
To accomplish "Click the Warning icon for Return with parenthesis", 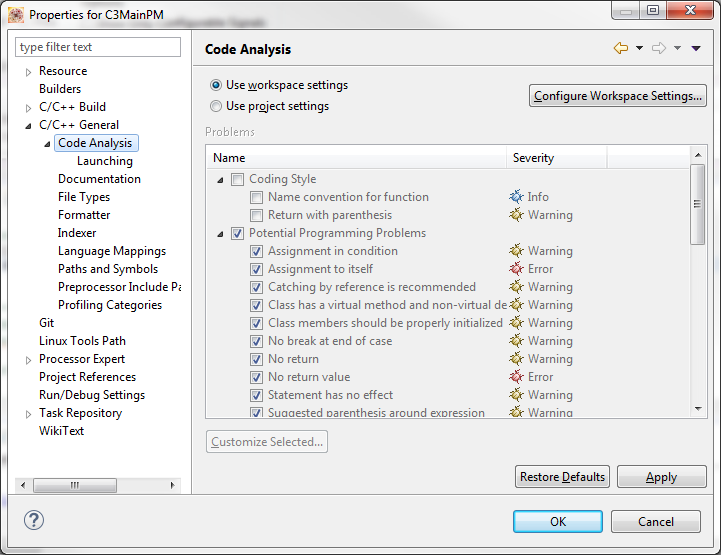I will pyautogui.click(x=516, y=215).
